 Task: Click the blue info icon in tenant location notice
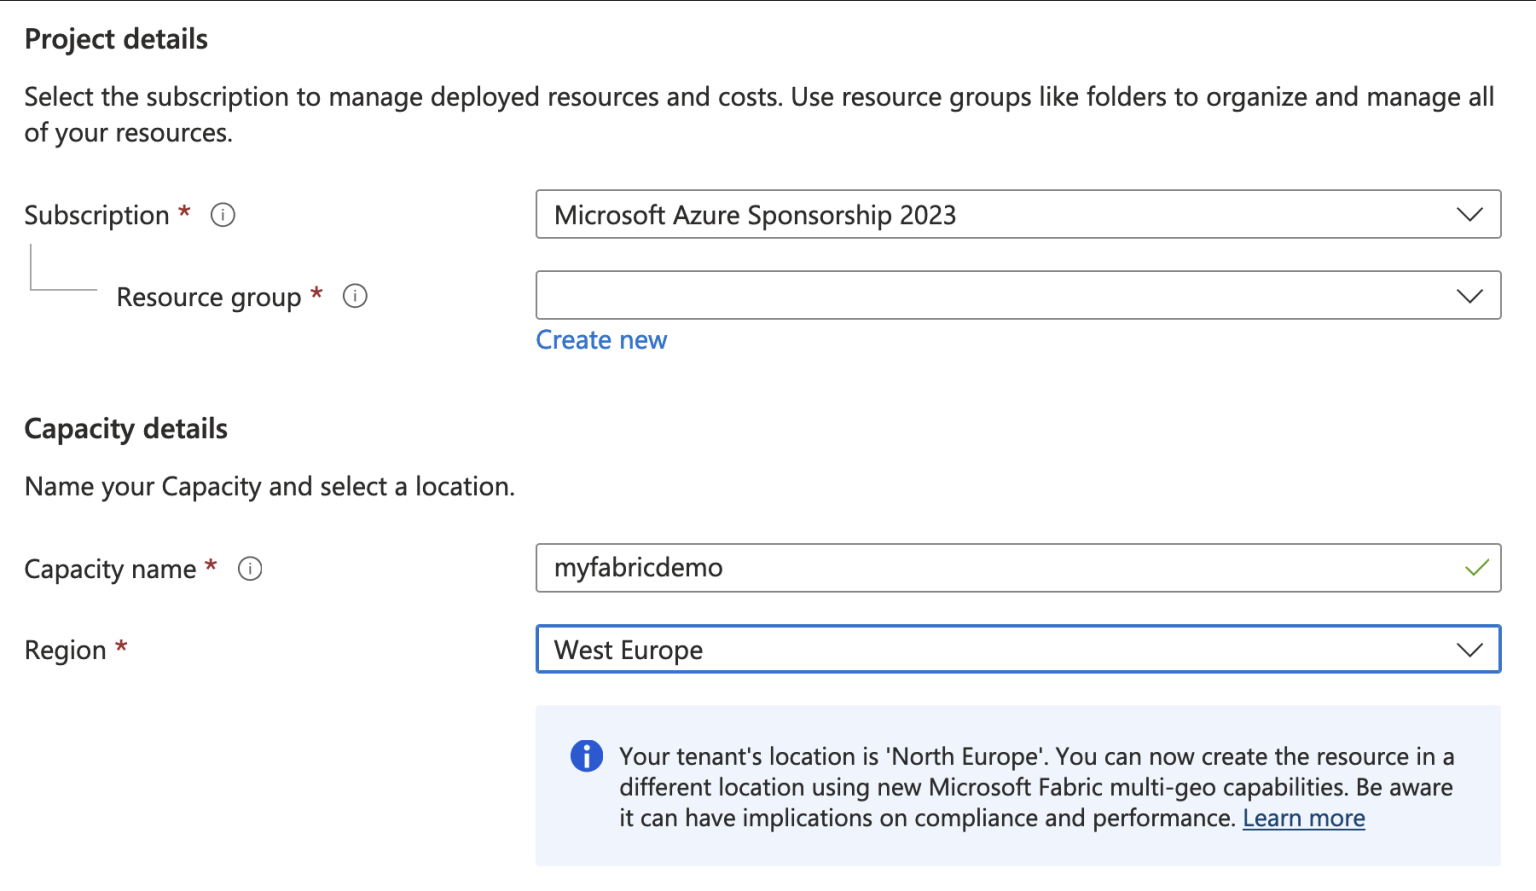[x=587, y=756]
